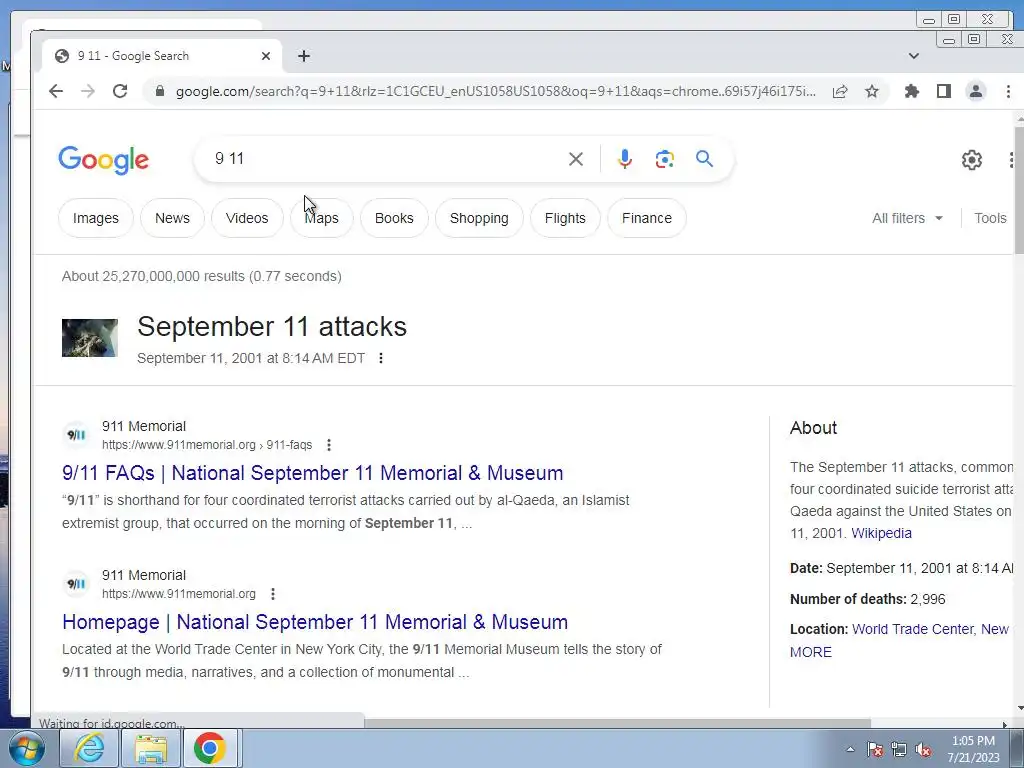Open Windows Explorer from the taskbar
The image size is (1024, 768).
[151, 748]
